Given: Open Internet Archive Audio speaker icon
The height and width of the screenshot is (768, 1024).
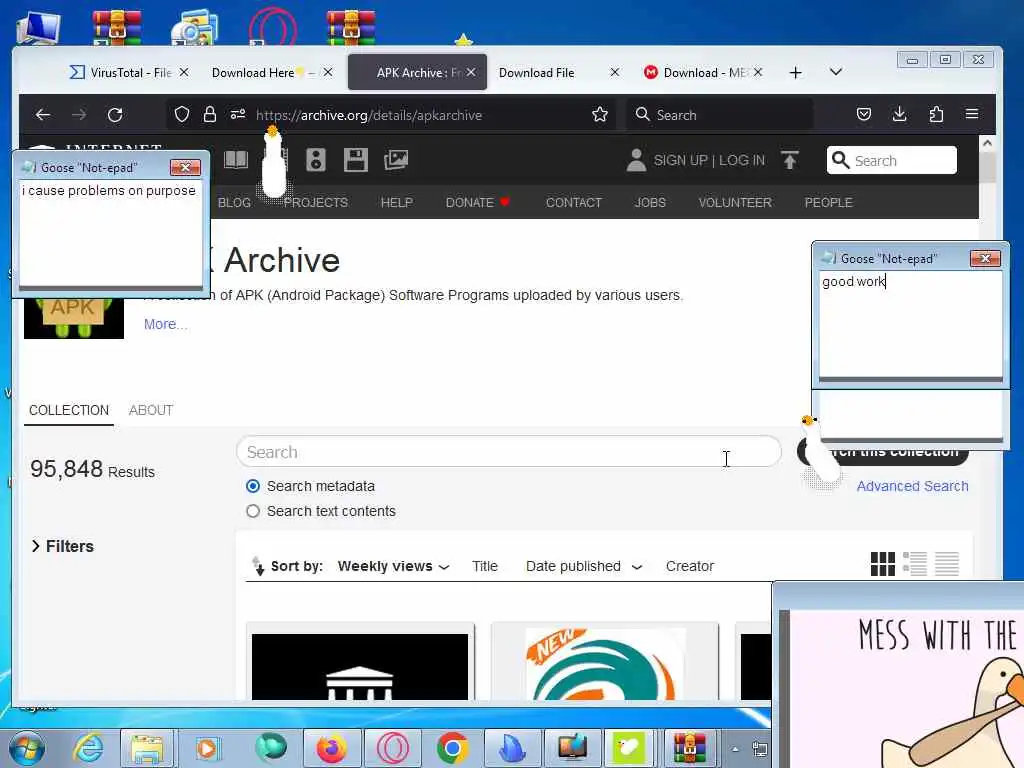Looking at the screenshot, I should tap(315, 159).
